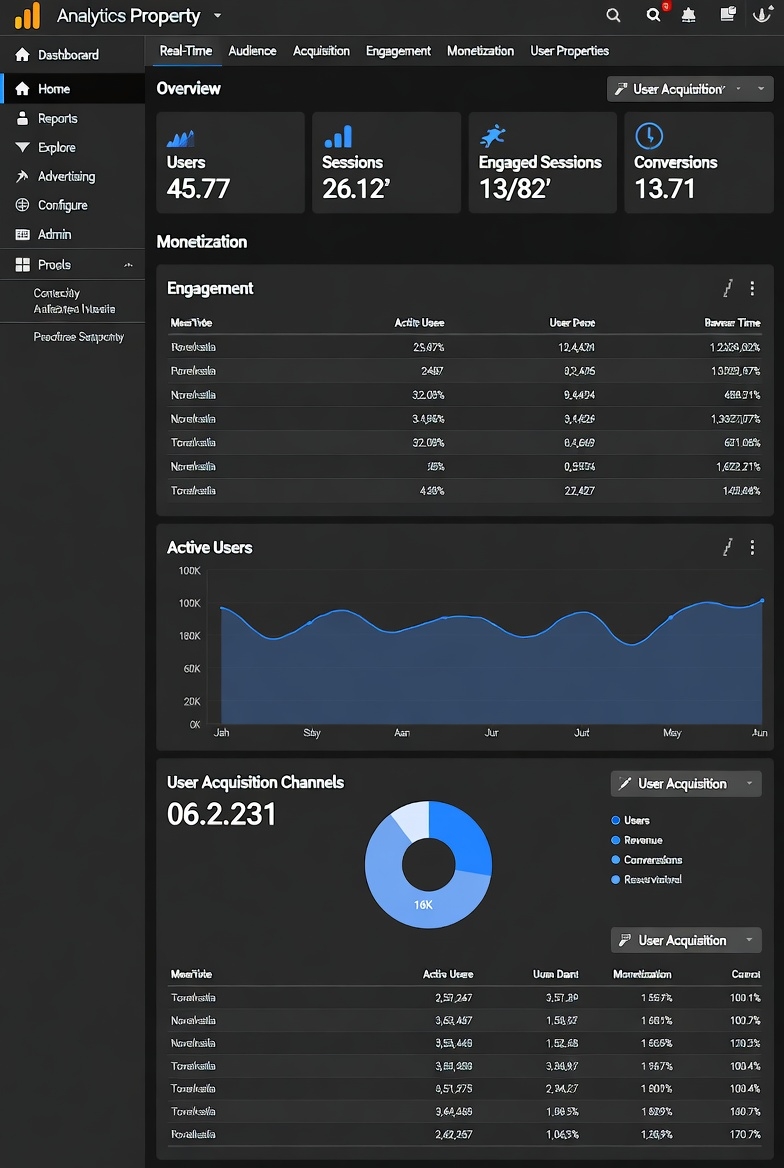Click the bell notifications icon

pyautogui.click(x=689, y=15)
